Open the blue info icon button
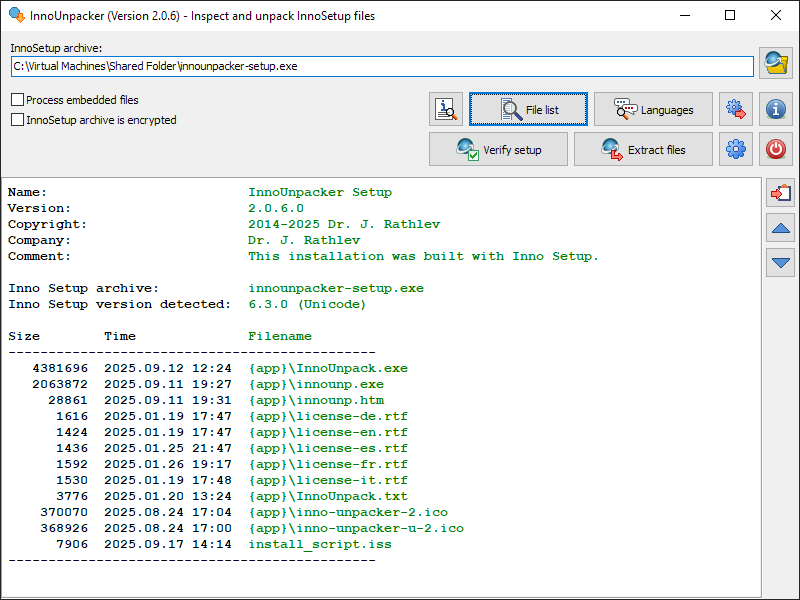Screen dimensions: 800x600 click(x=775, y=109)
